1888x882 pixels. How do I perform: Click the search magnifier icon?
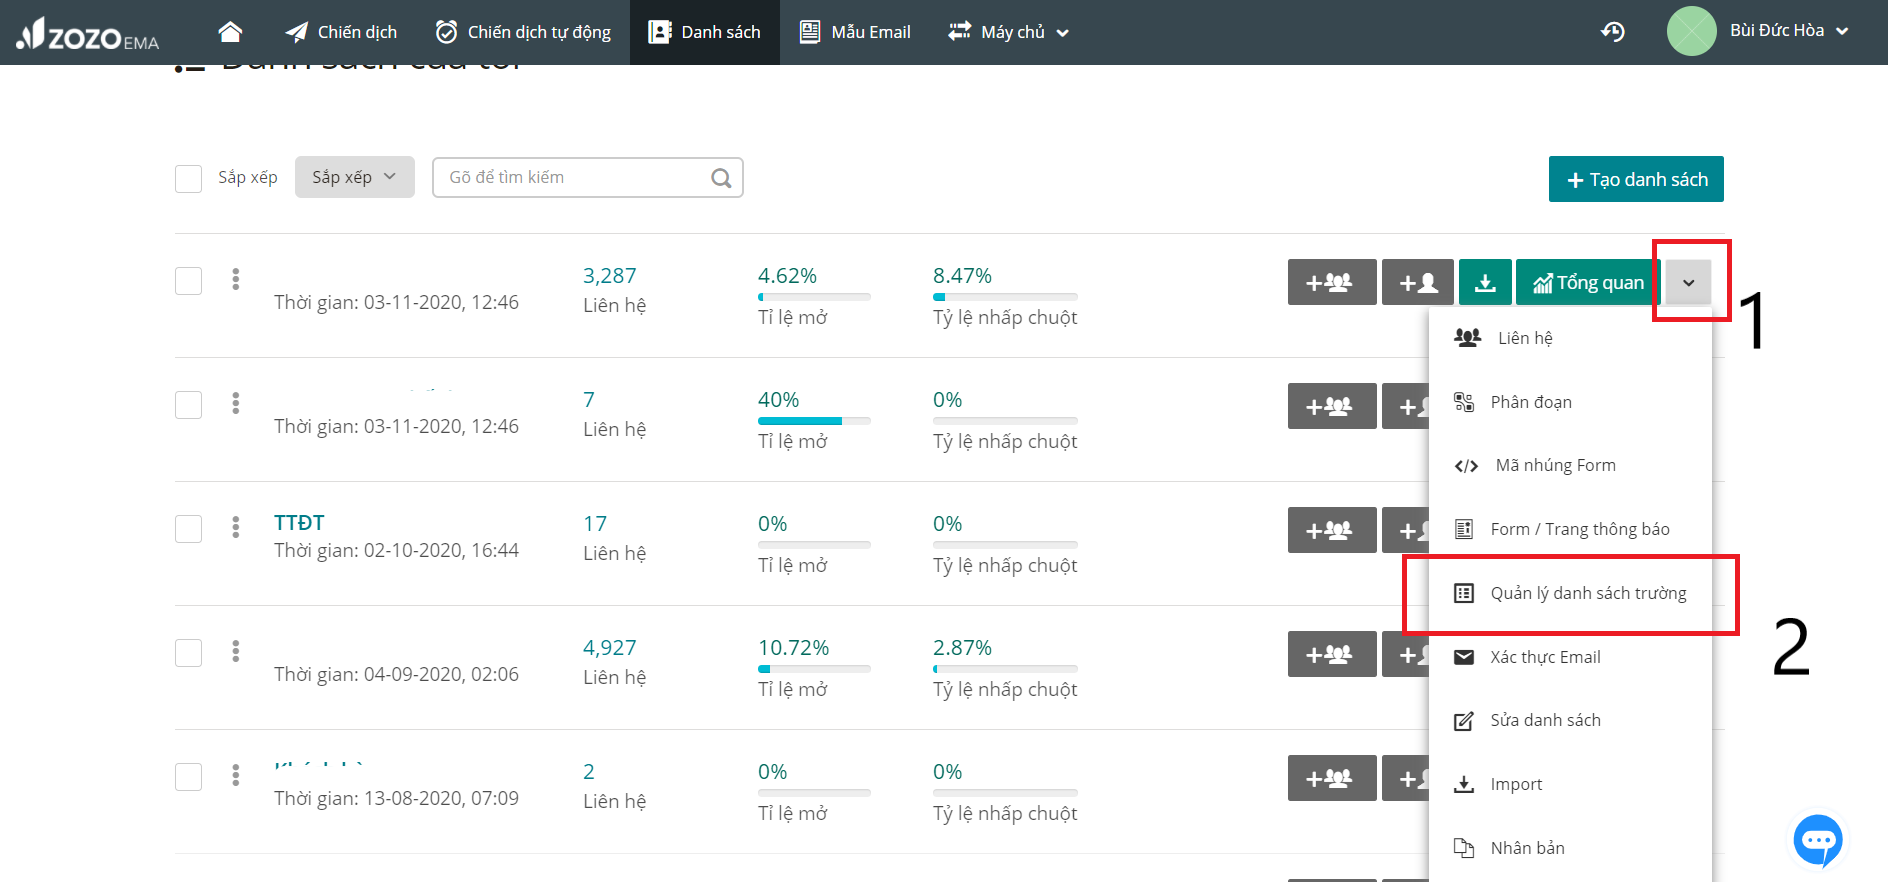click(721, 178)
